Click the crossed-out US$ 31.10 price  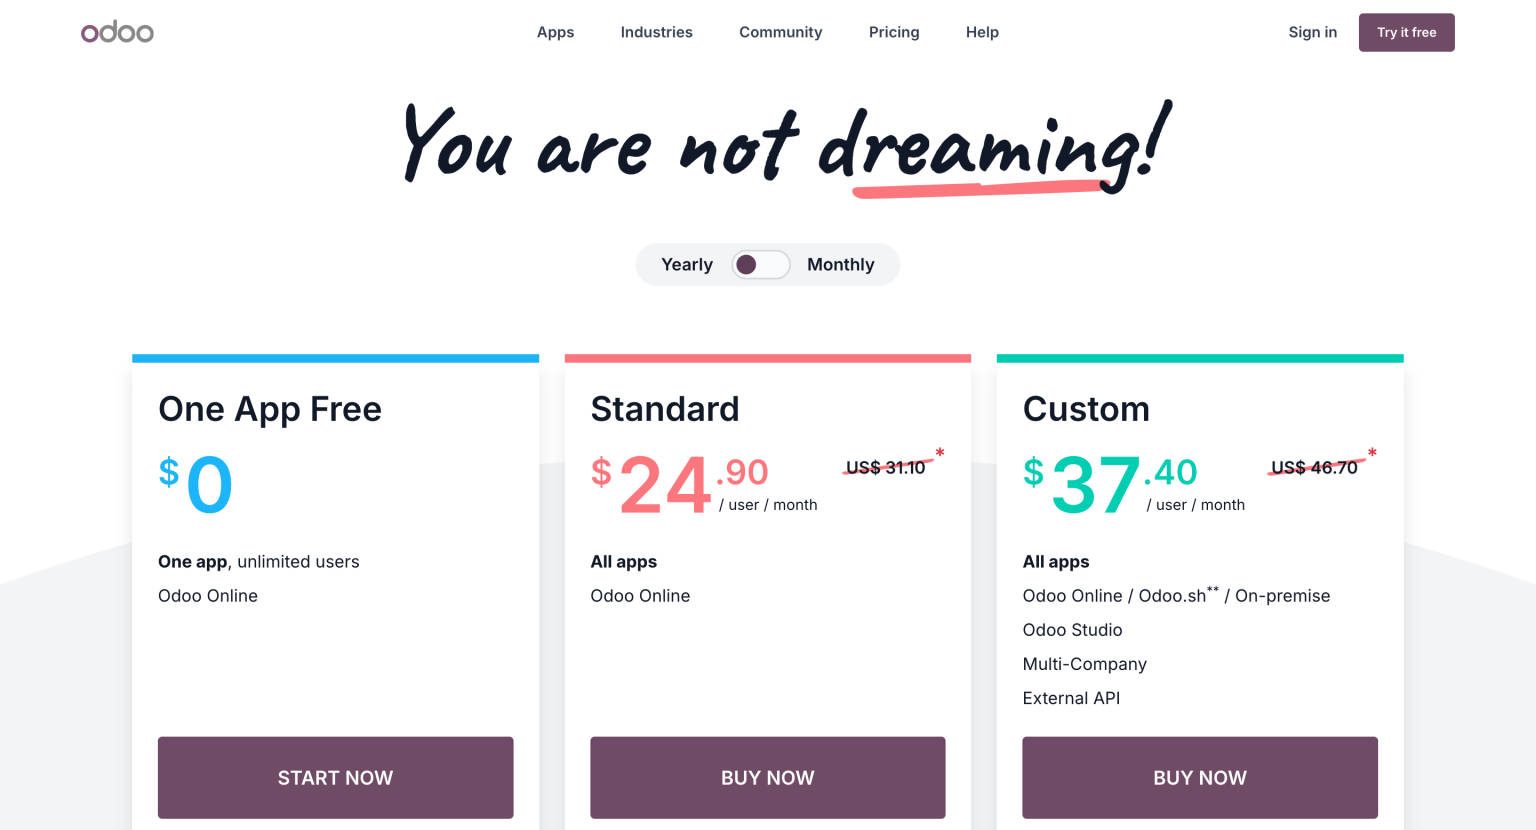[888, 466]
